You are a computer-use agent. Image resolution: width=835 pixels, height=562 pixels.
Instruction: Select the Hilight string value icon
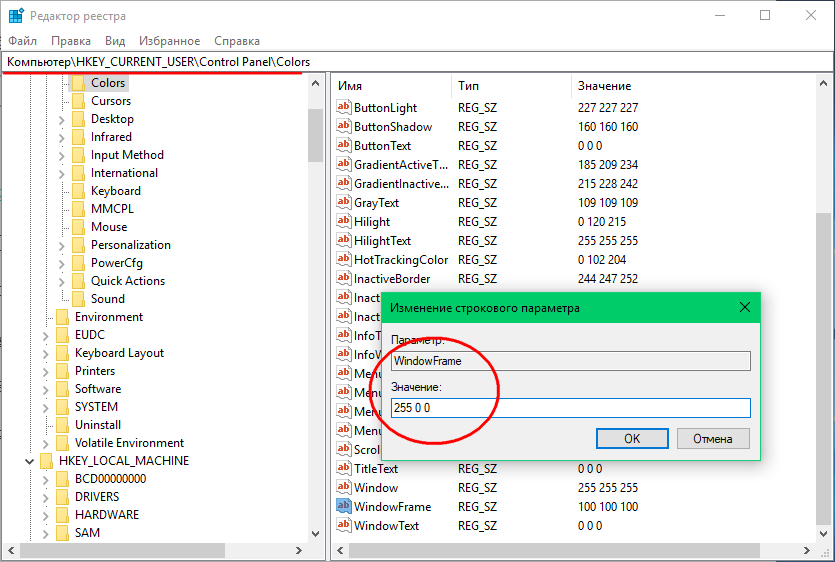point(343,221)
